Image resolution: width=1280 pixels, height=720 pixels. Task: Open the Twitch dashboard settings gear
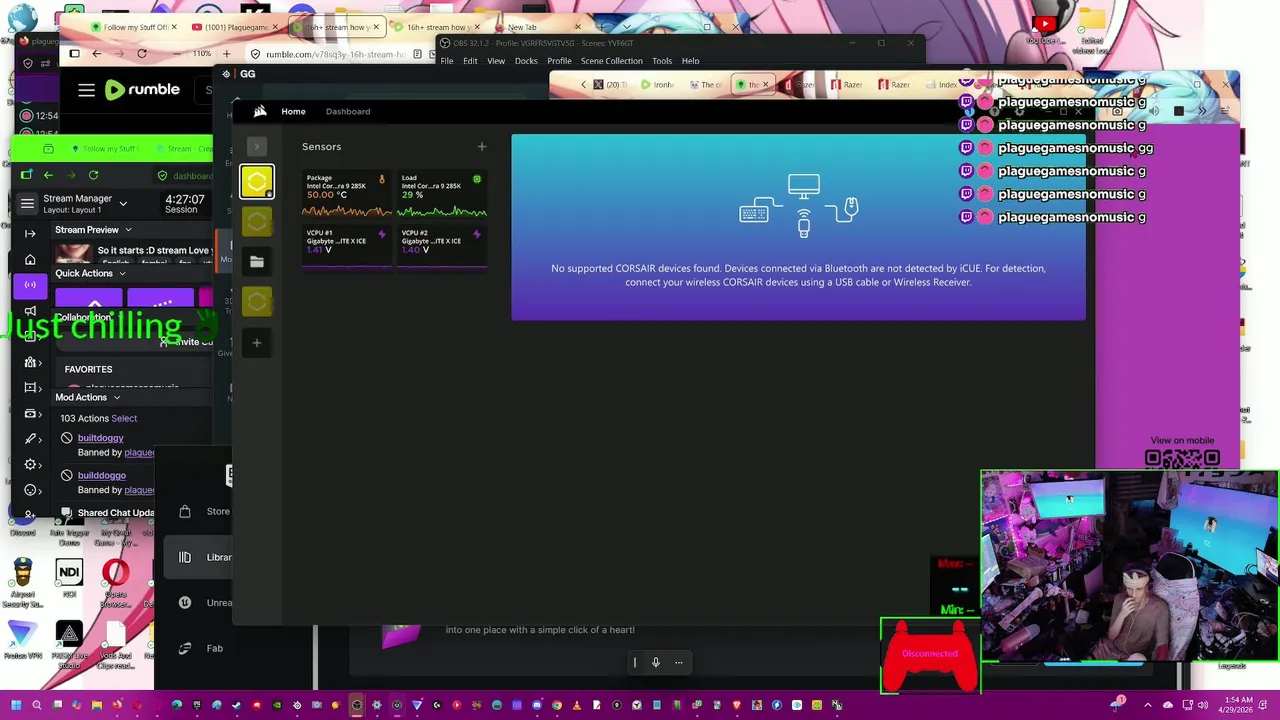30,465
